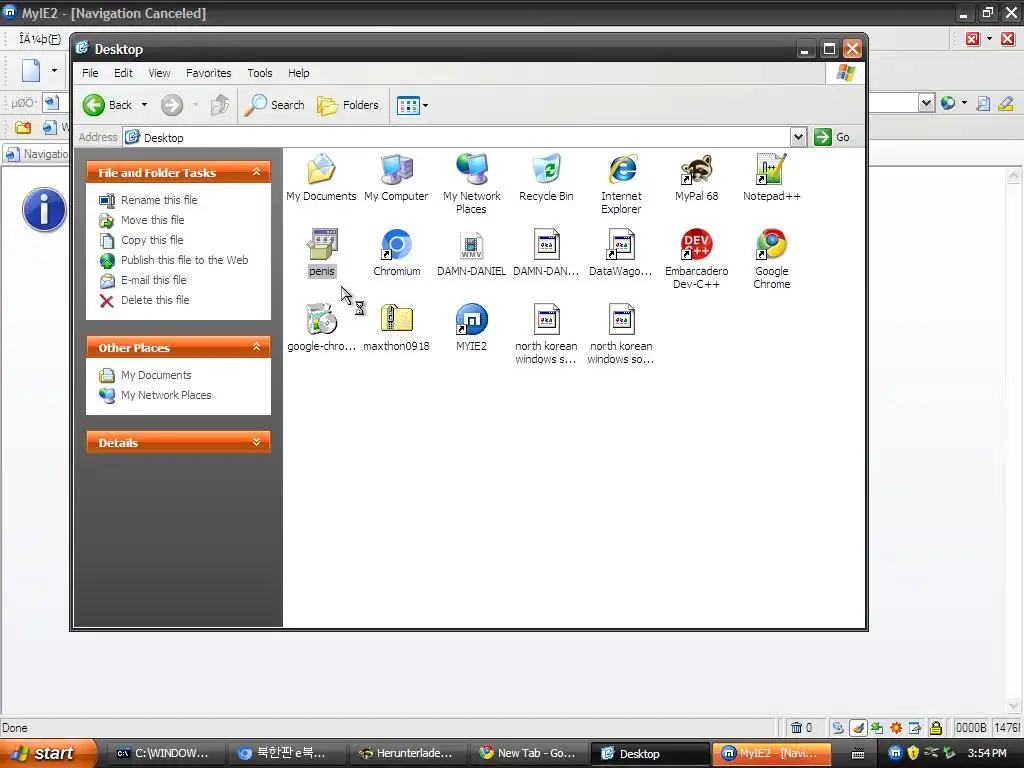Image resolution: width=1024 pixels, height=768 pixels.
Task: Open the Help menu
Action: pos(298,73)
